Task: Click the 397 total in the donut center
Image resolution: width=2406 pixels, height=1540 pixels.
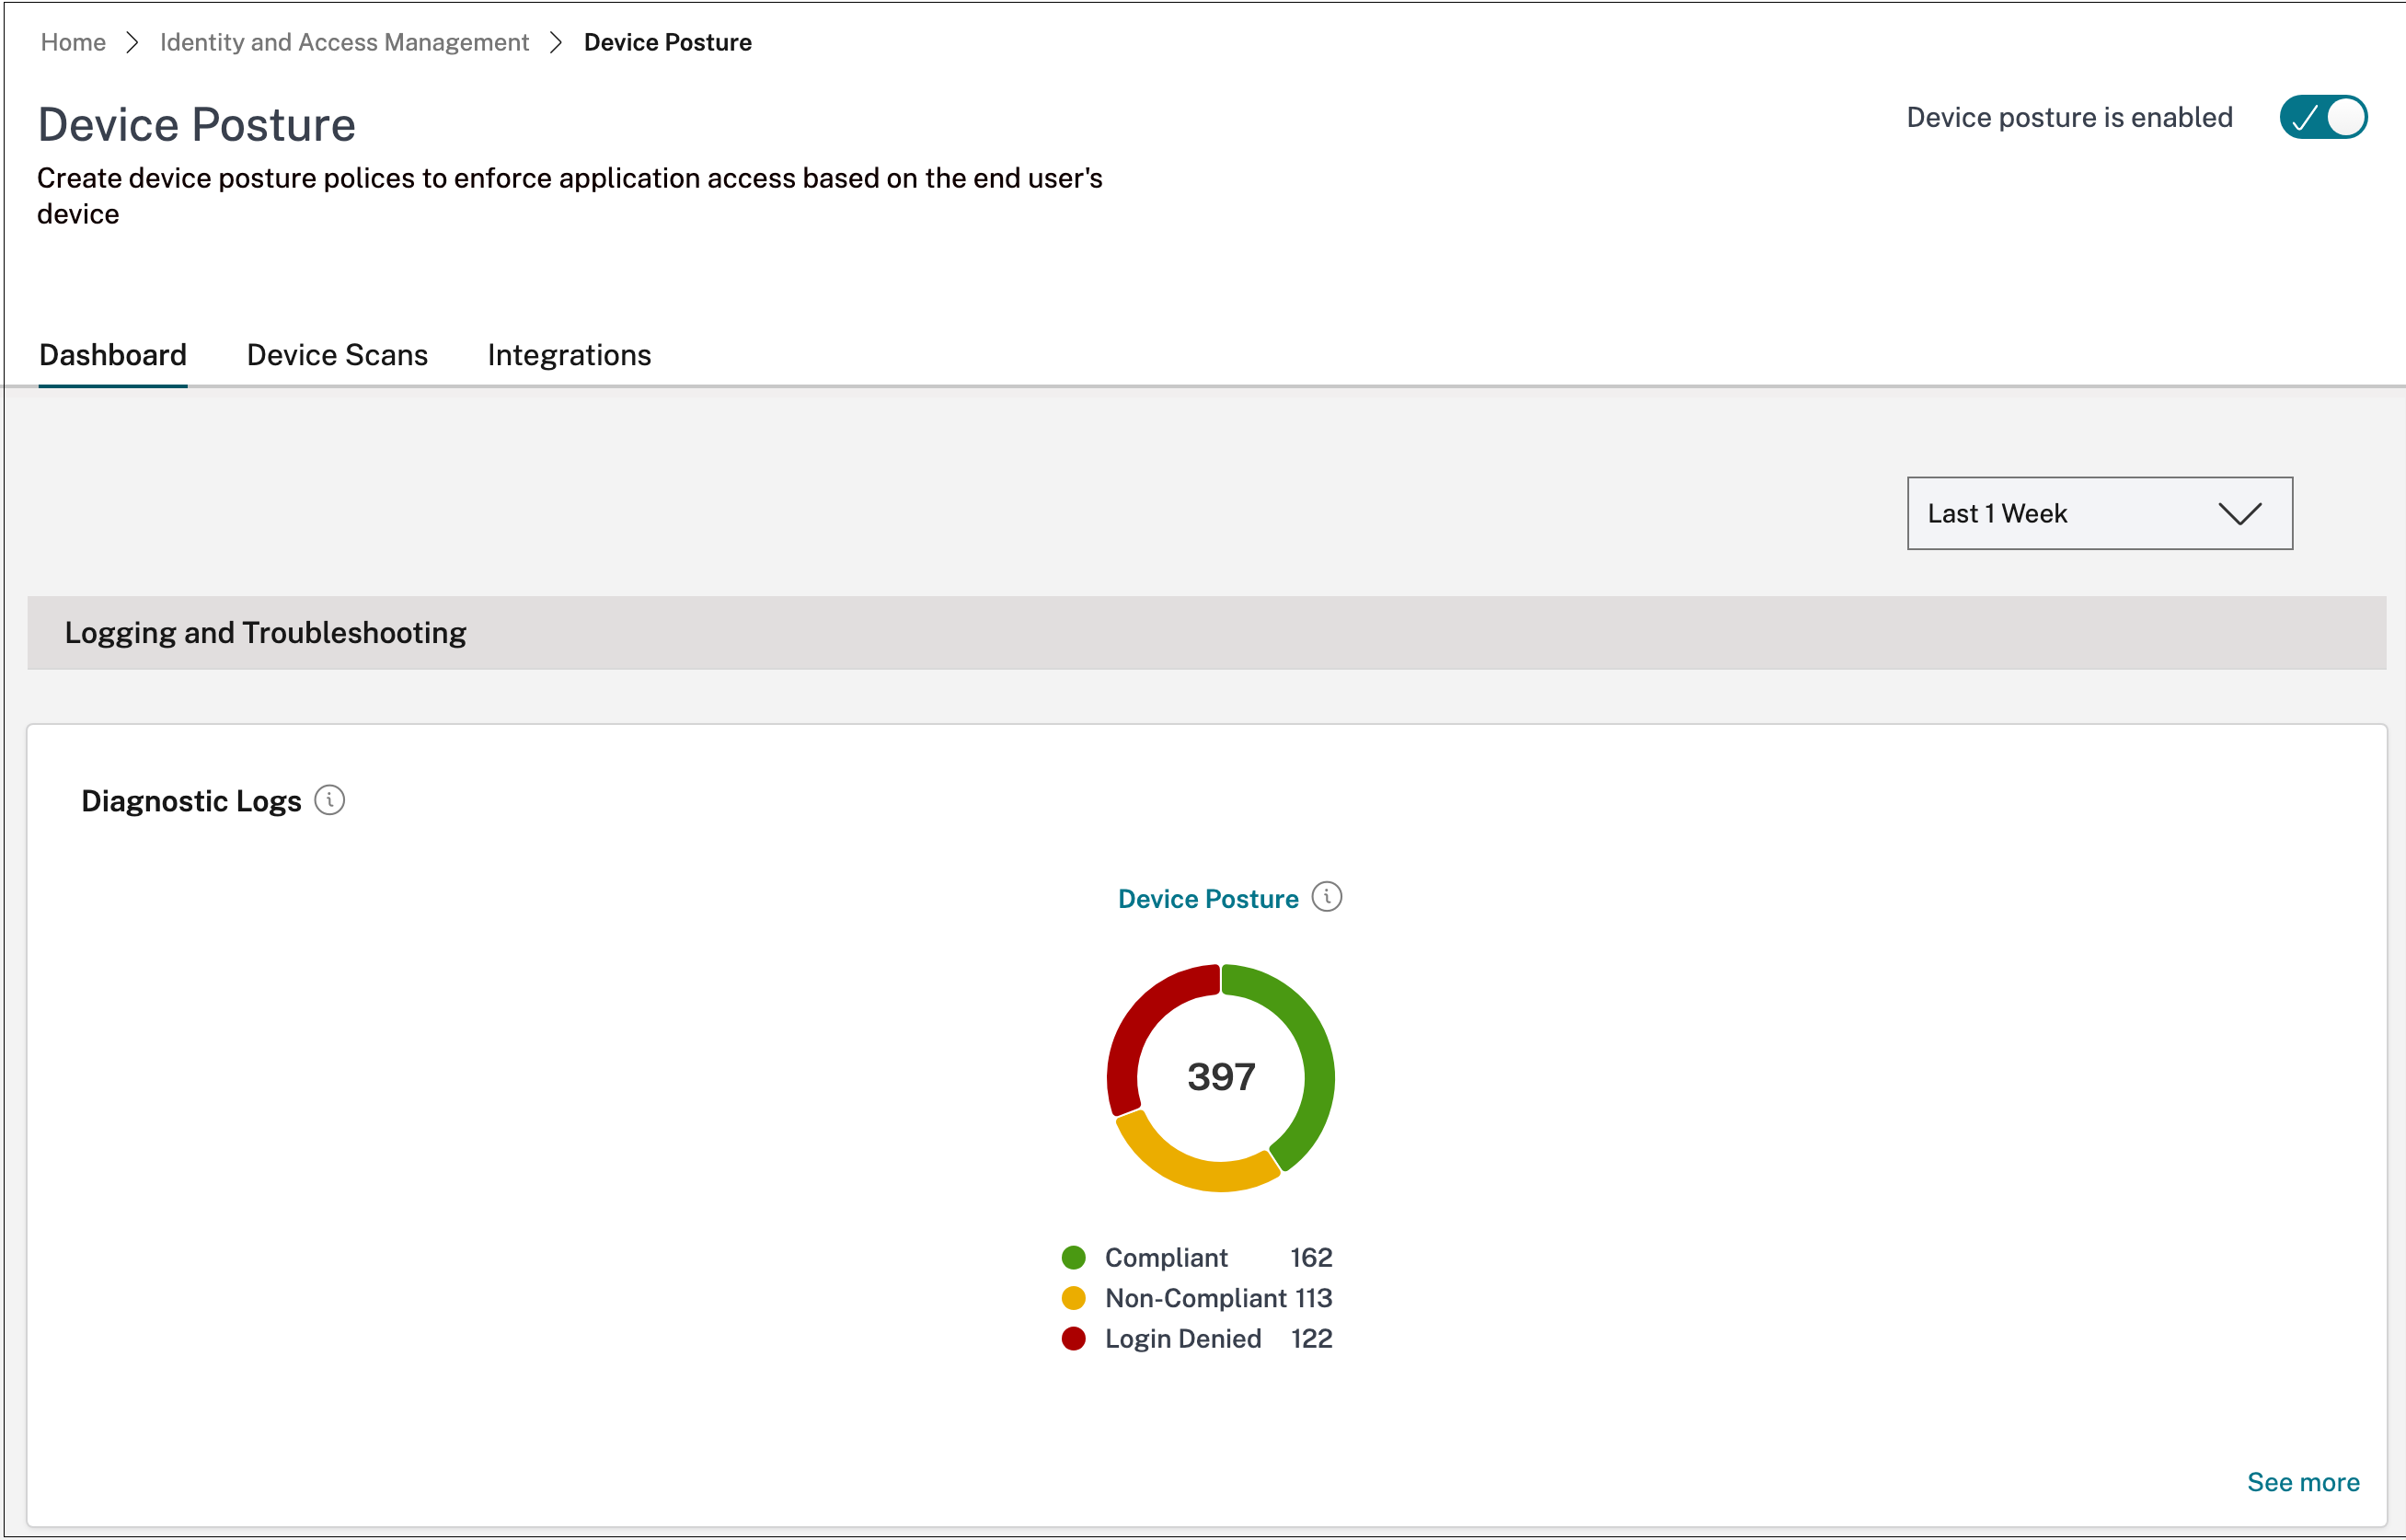Action: [1220, 1077]
